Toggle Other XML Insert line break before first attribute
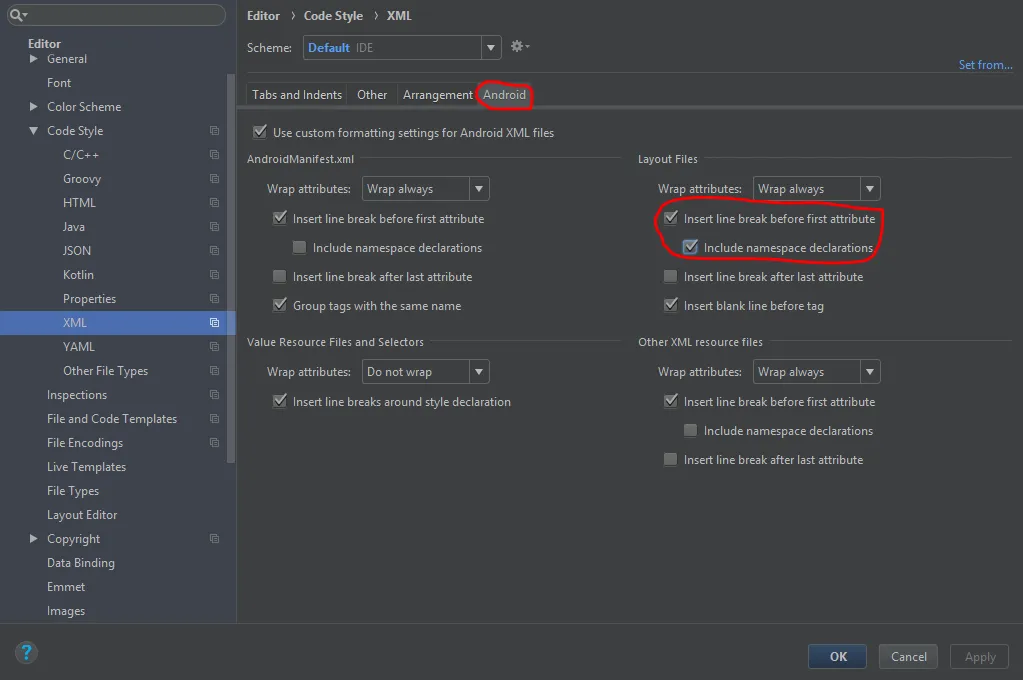 tap(671, 401)
